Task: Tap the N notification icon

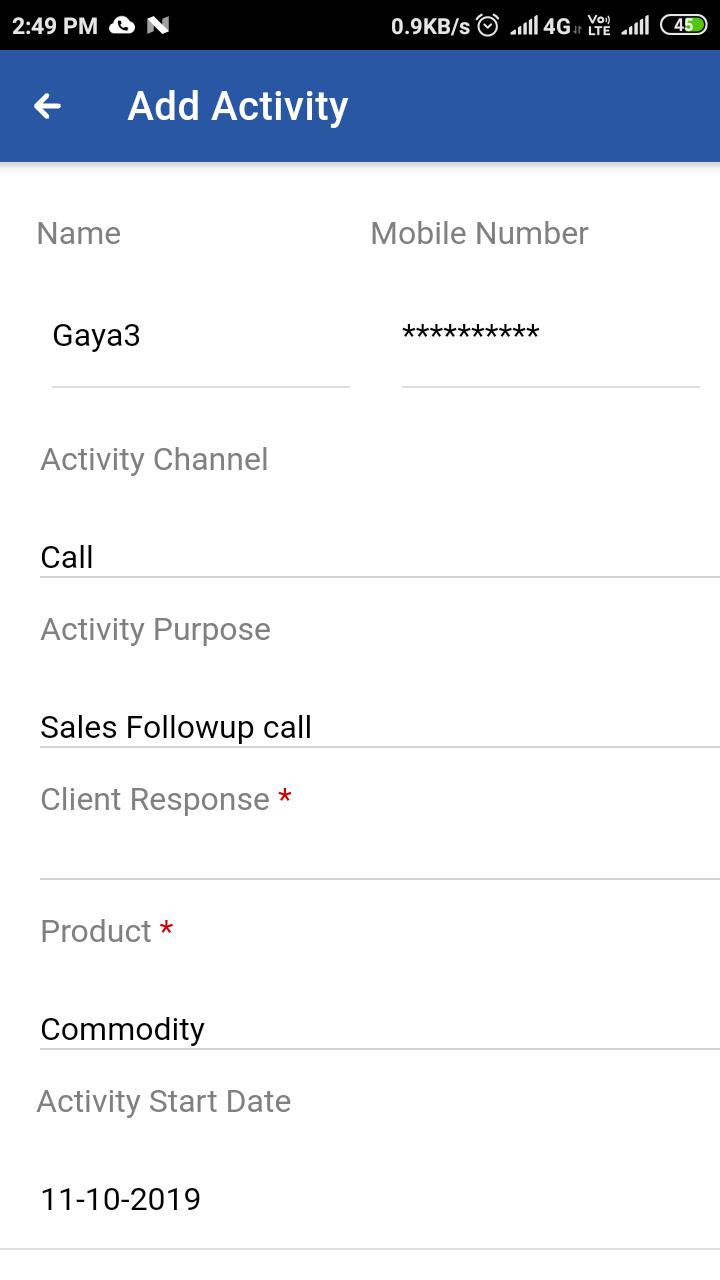Action: click(x=157, y=25)
